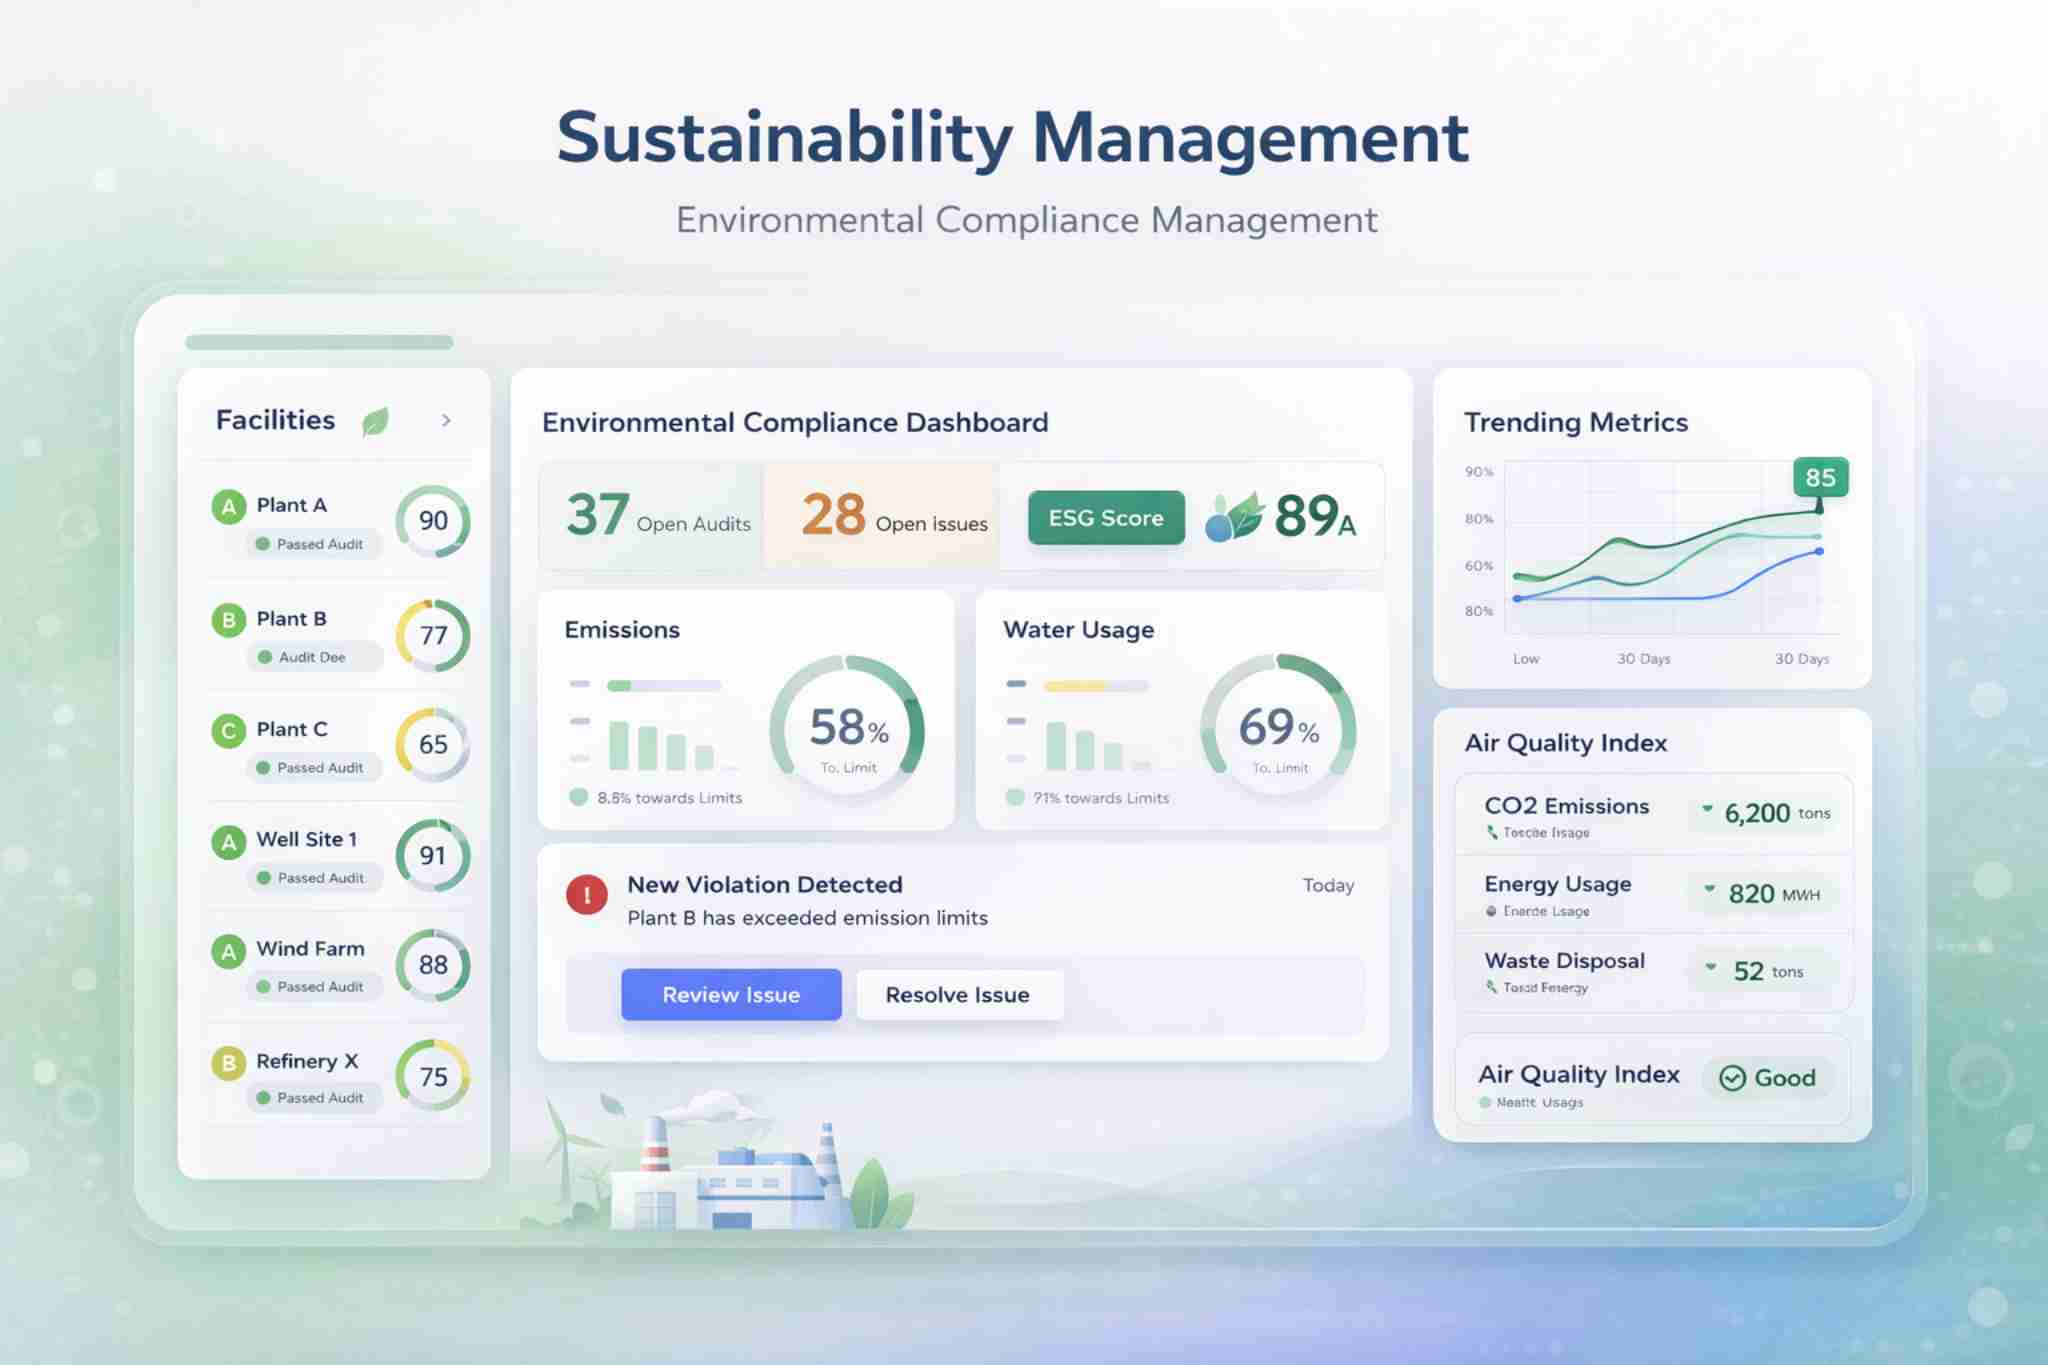Image resolution: width=2048 pixels, height=1365 pixels.
Task: Expand the Facilities panel chevron
Action: 444,421
